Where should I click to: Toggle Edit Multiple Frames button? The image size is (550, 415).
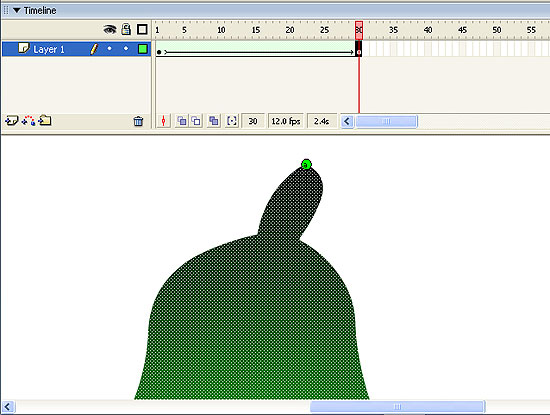(x=214, y=121)
